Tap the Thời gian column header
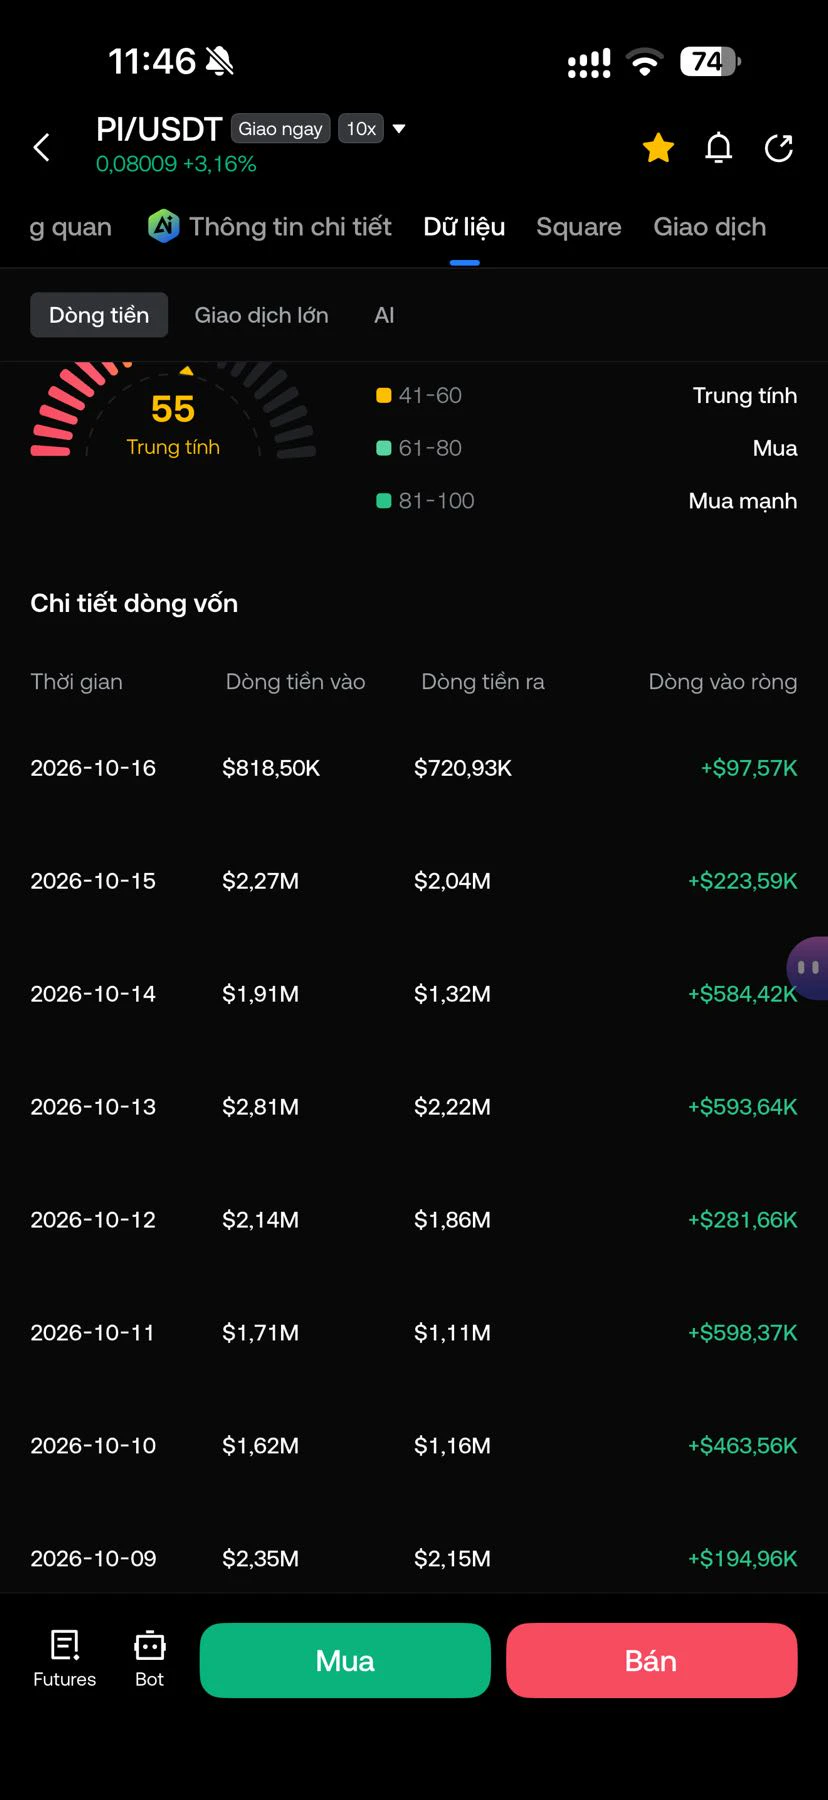The image size is (828, 1800). (x=77, y=682)
